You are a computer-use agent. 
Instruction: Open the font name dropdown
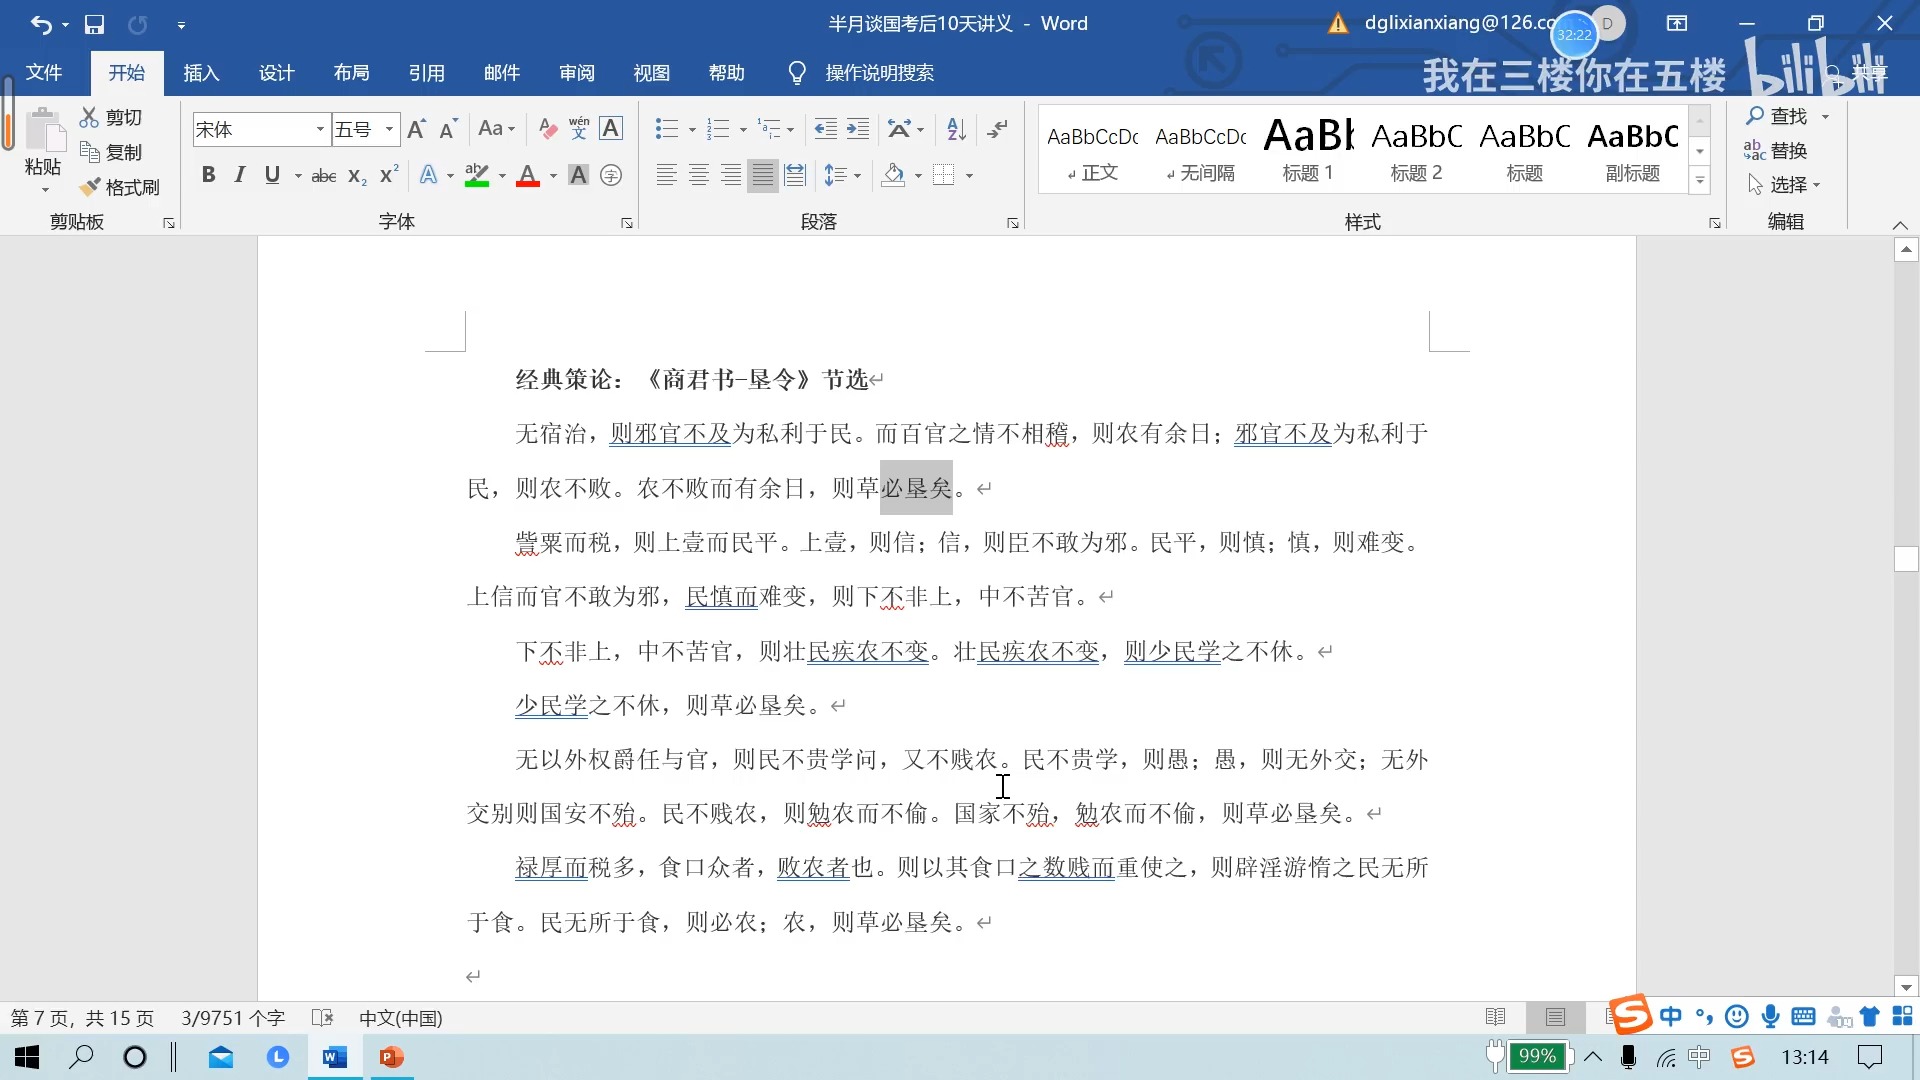pyautogui.click(x=320, y=129)
